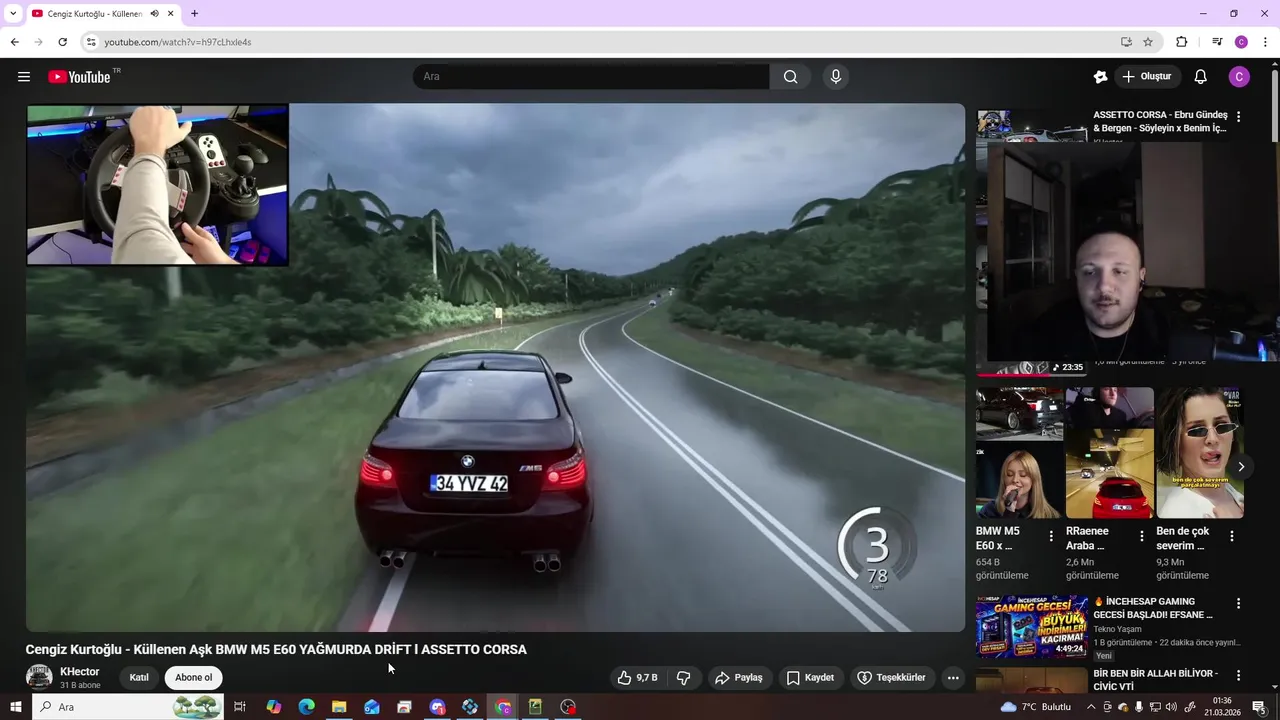
Task: Open the microphone icon in system tray
Action: 1139,707
